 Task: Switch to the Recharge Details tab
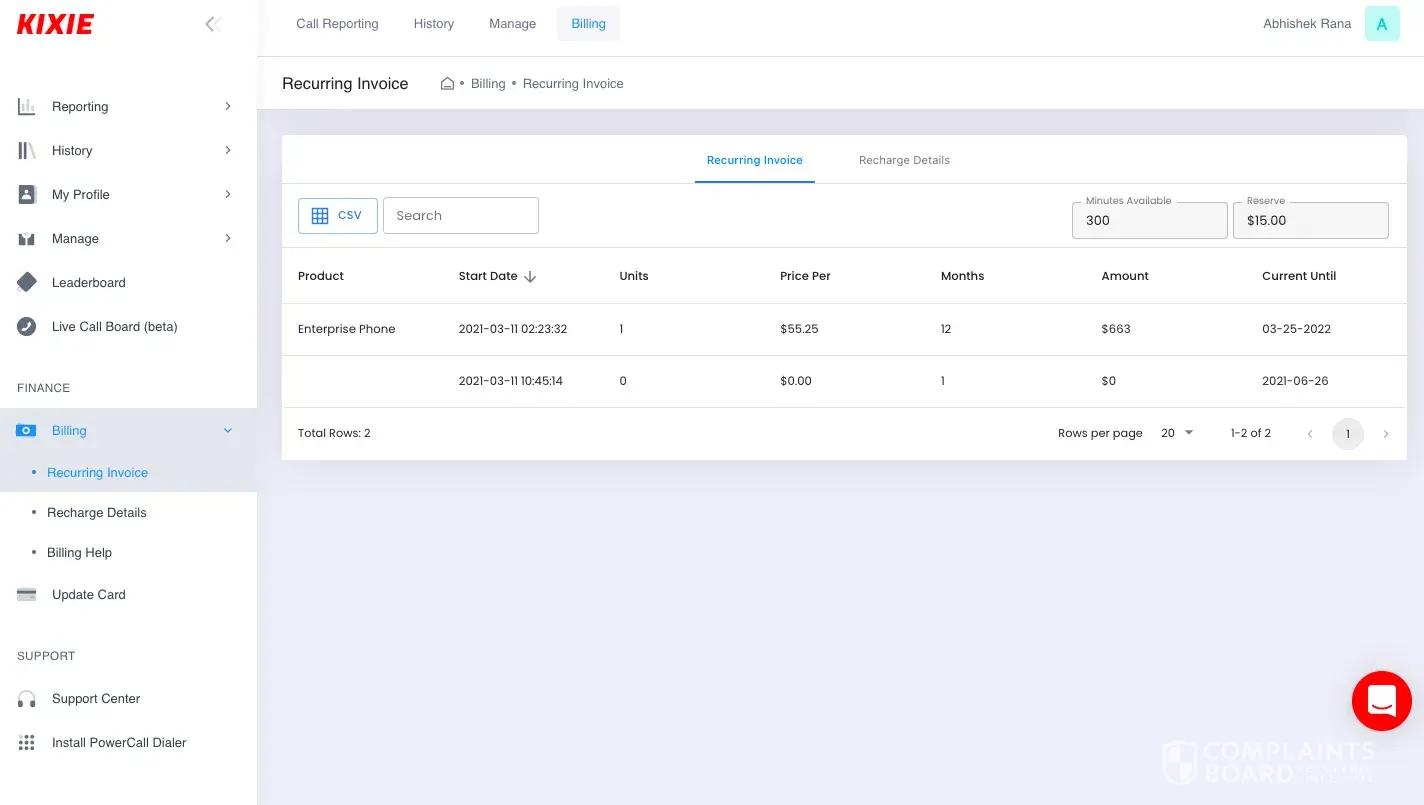[904, 160]
